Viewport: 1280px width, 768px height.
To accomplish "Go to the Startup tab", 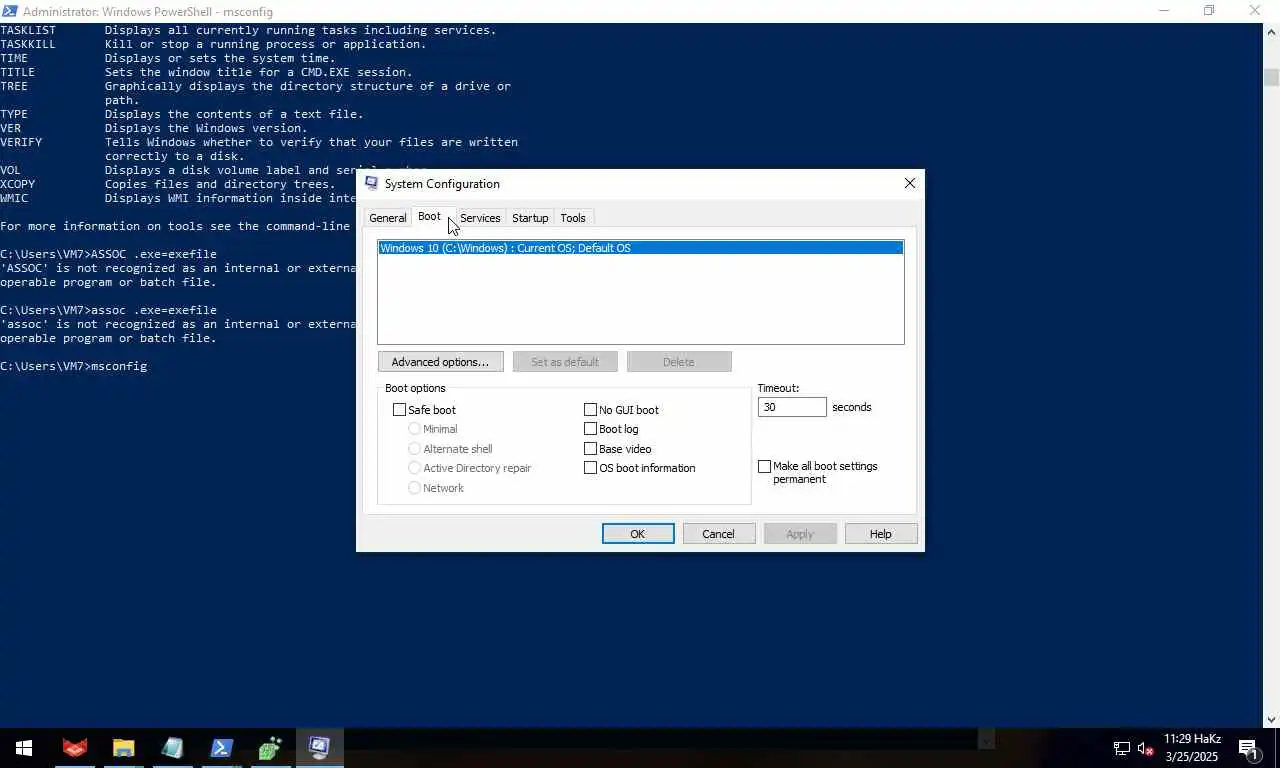I will click(530, 218).
